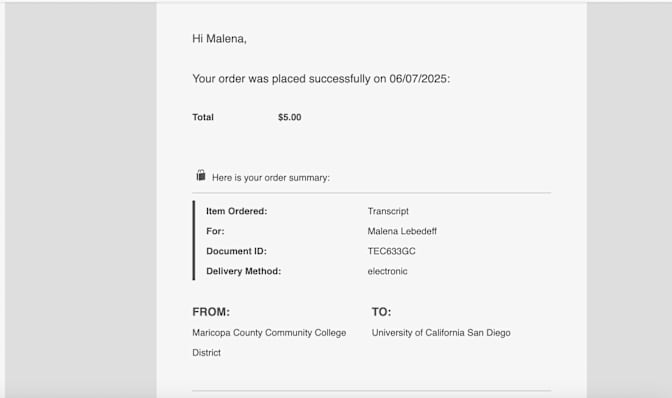
Task: Click Maricopa County Community College sender text
Action: (x=269, y=333)
